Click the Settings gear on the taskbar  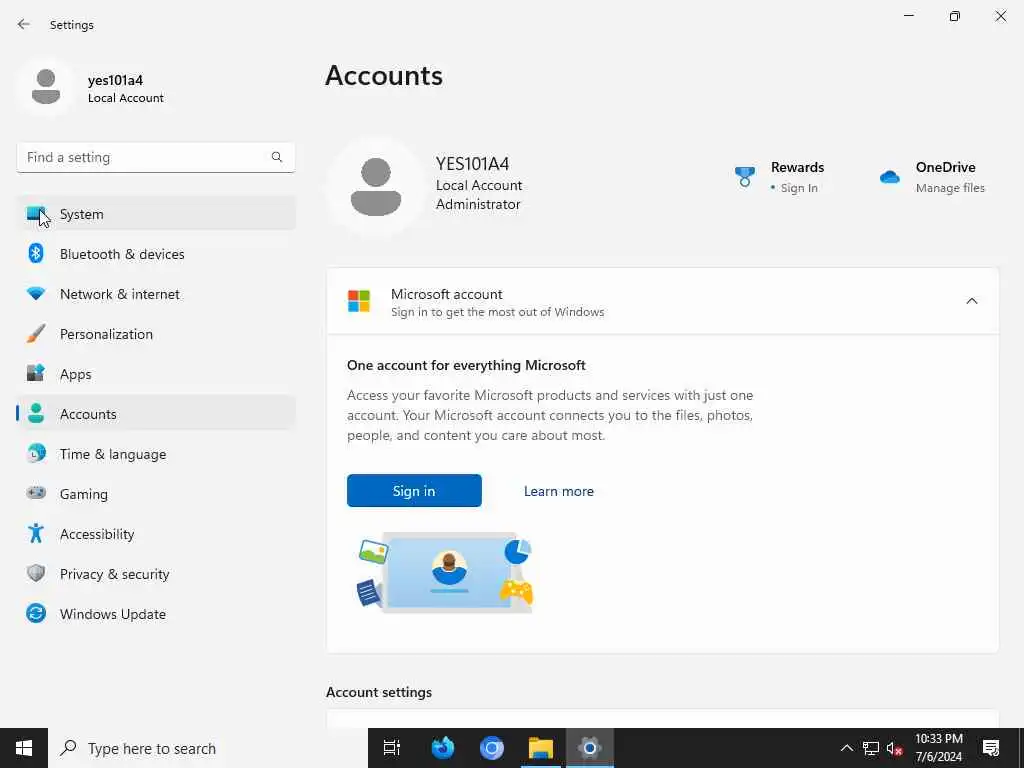pos(589,748)
